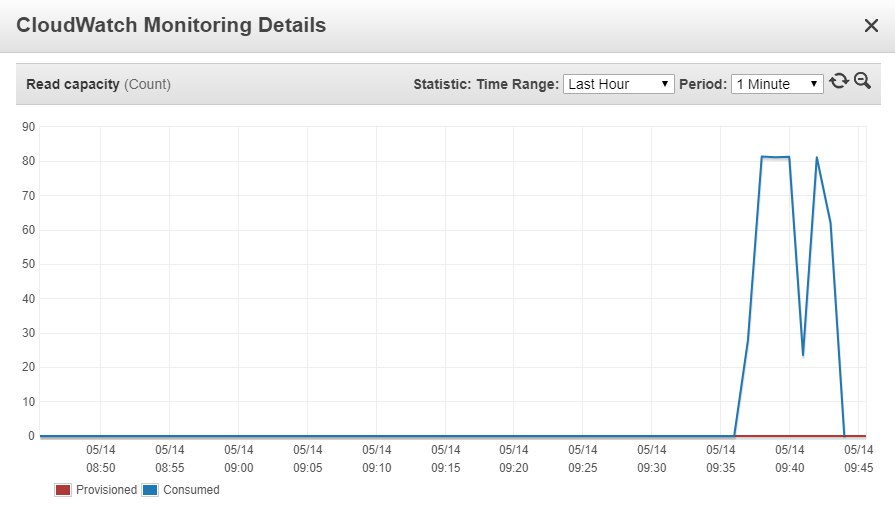Click the 80 value on y-axis
Screen dimensions: 895x509
[x=29, y=161]
